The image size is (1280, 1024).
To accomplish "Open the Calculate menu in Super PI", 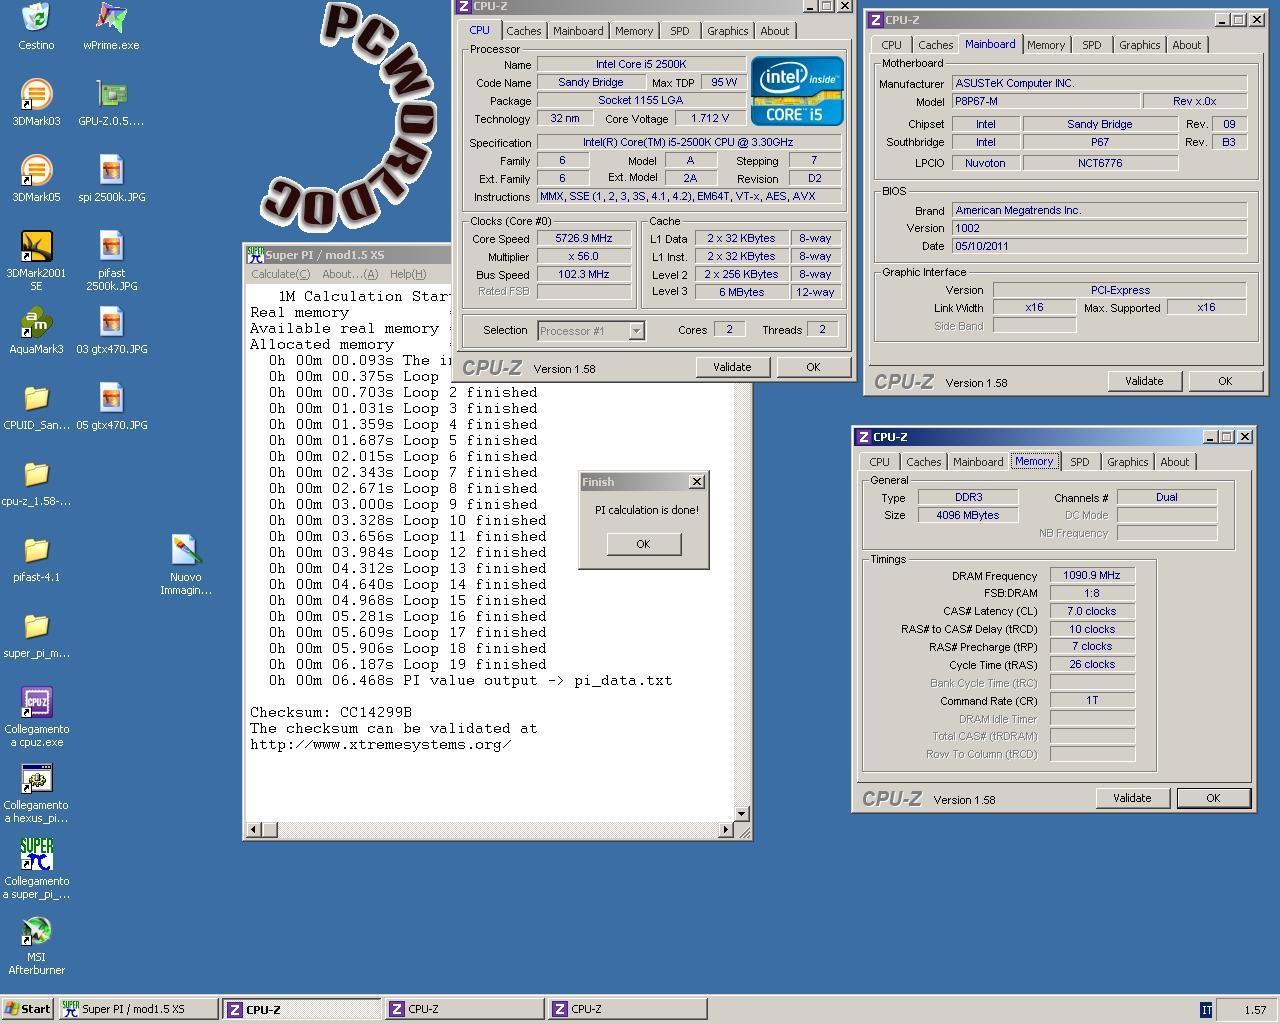I will pos(280,274).
